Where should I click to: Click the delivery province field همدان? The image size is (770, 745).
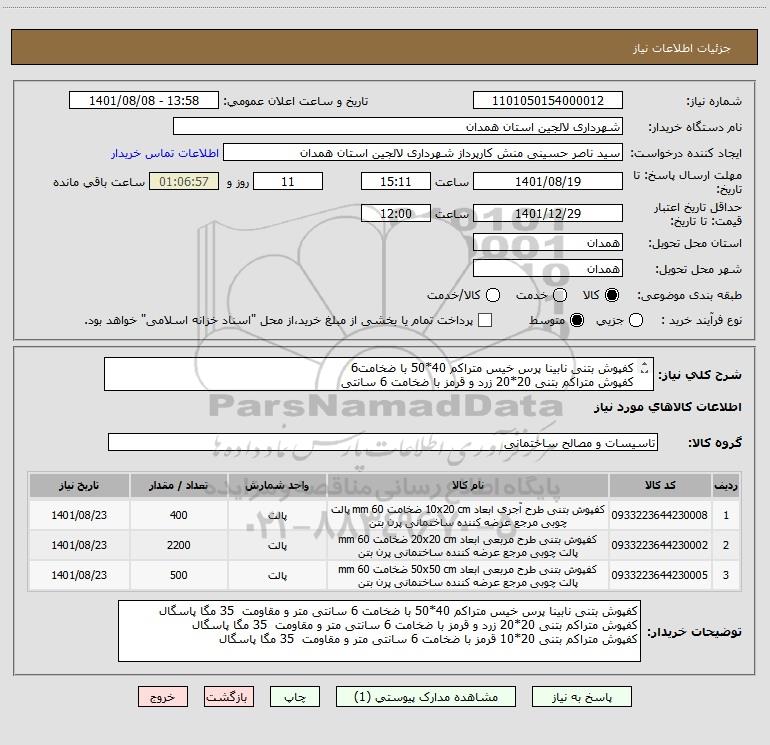(548, 243)
